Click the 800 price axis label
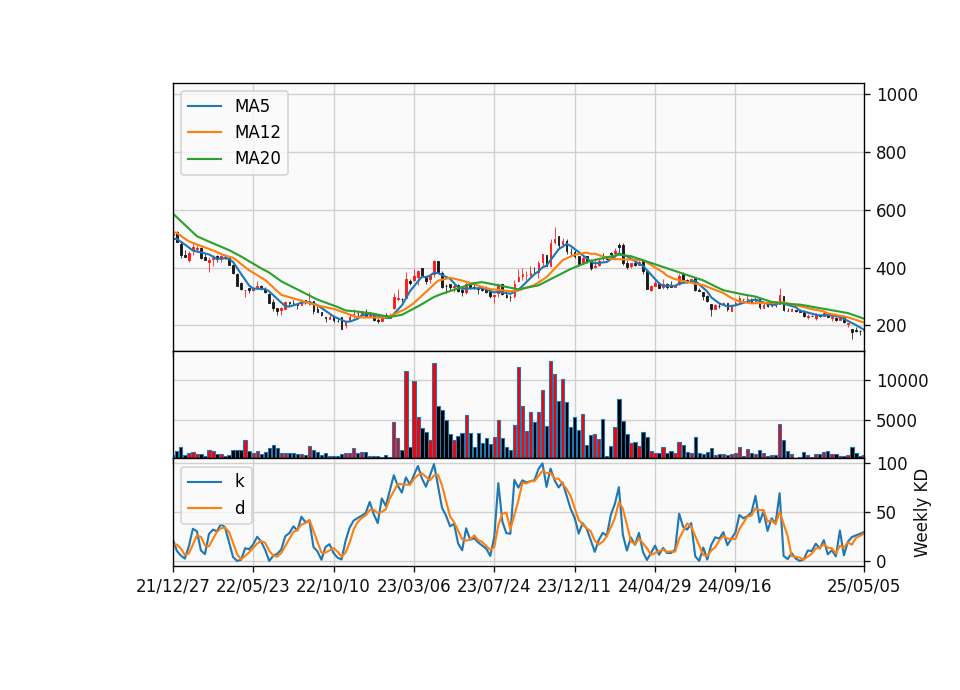Screen dimensions: 960x690 (x=891, y=153)
